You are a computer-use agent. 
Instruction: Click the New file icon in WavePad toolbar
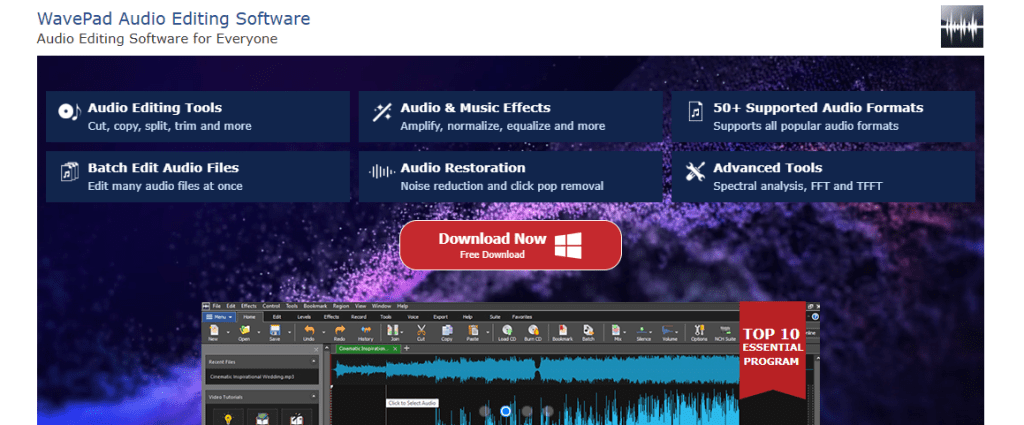click(214, 330)
